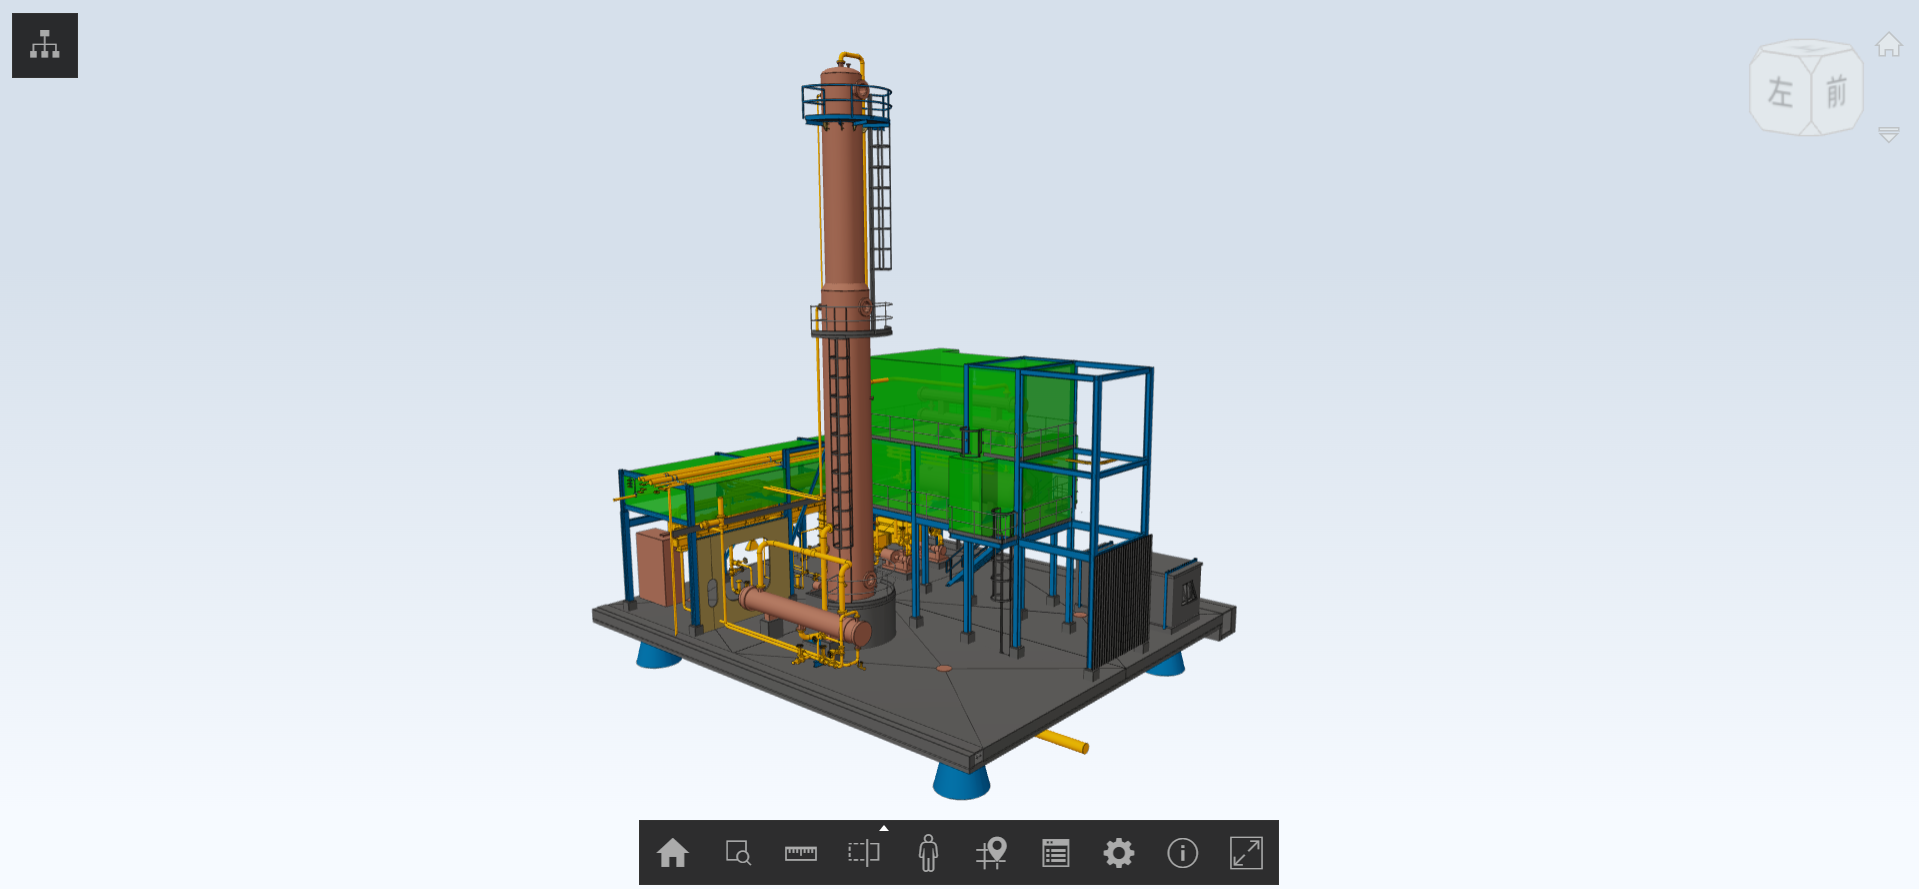
Task: Click the left face (左) of view cube
Action: click(1780, 93)
